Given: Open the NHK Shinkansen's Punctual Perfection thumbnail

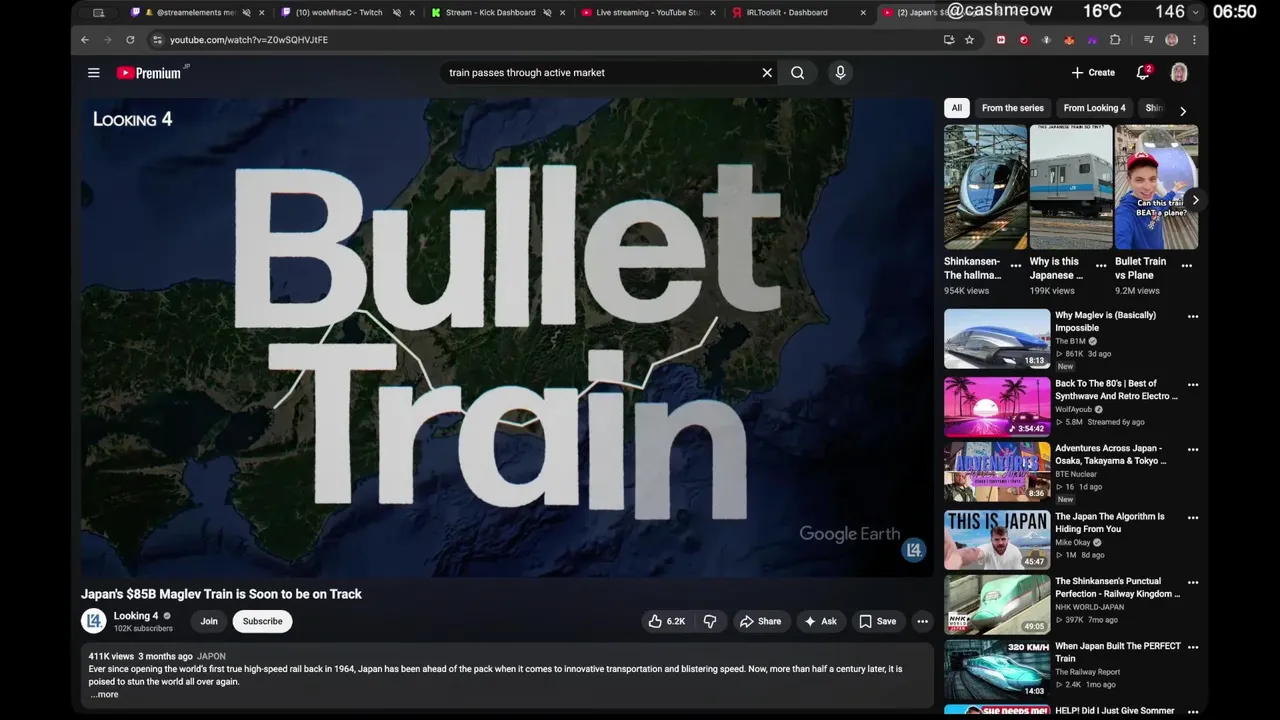Looking at the screenshot, I should point(997,605).
